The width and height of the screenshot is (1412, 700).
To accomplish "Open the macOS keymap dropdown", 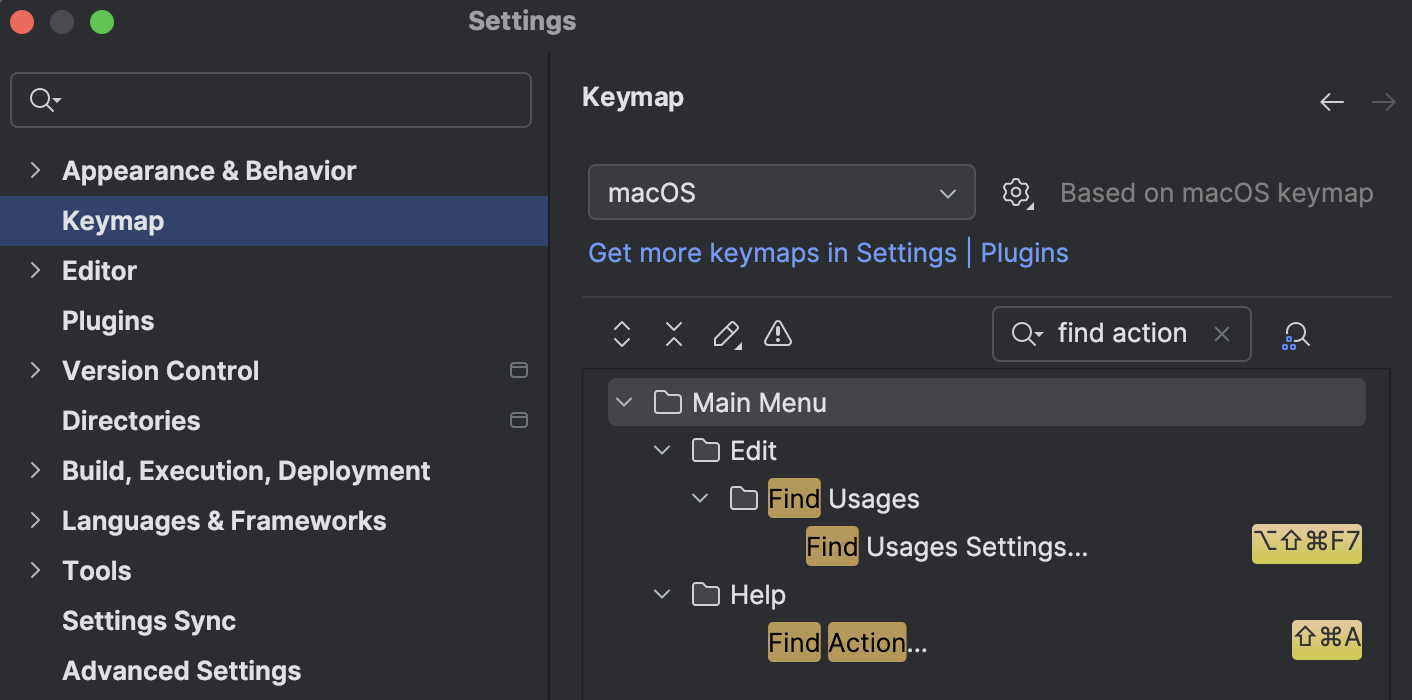I will pyautogui.click(x=781, y=192).
